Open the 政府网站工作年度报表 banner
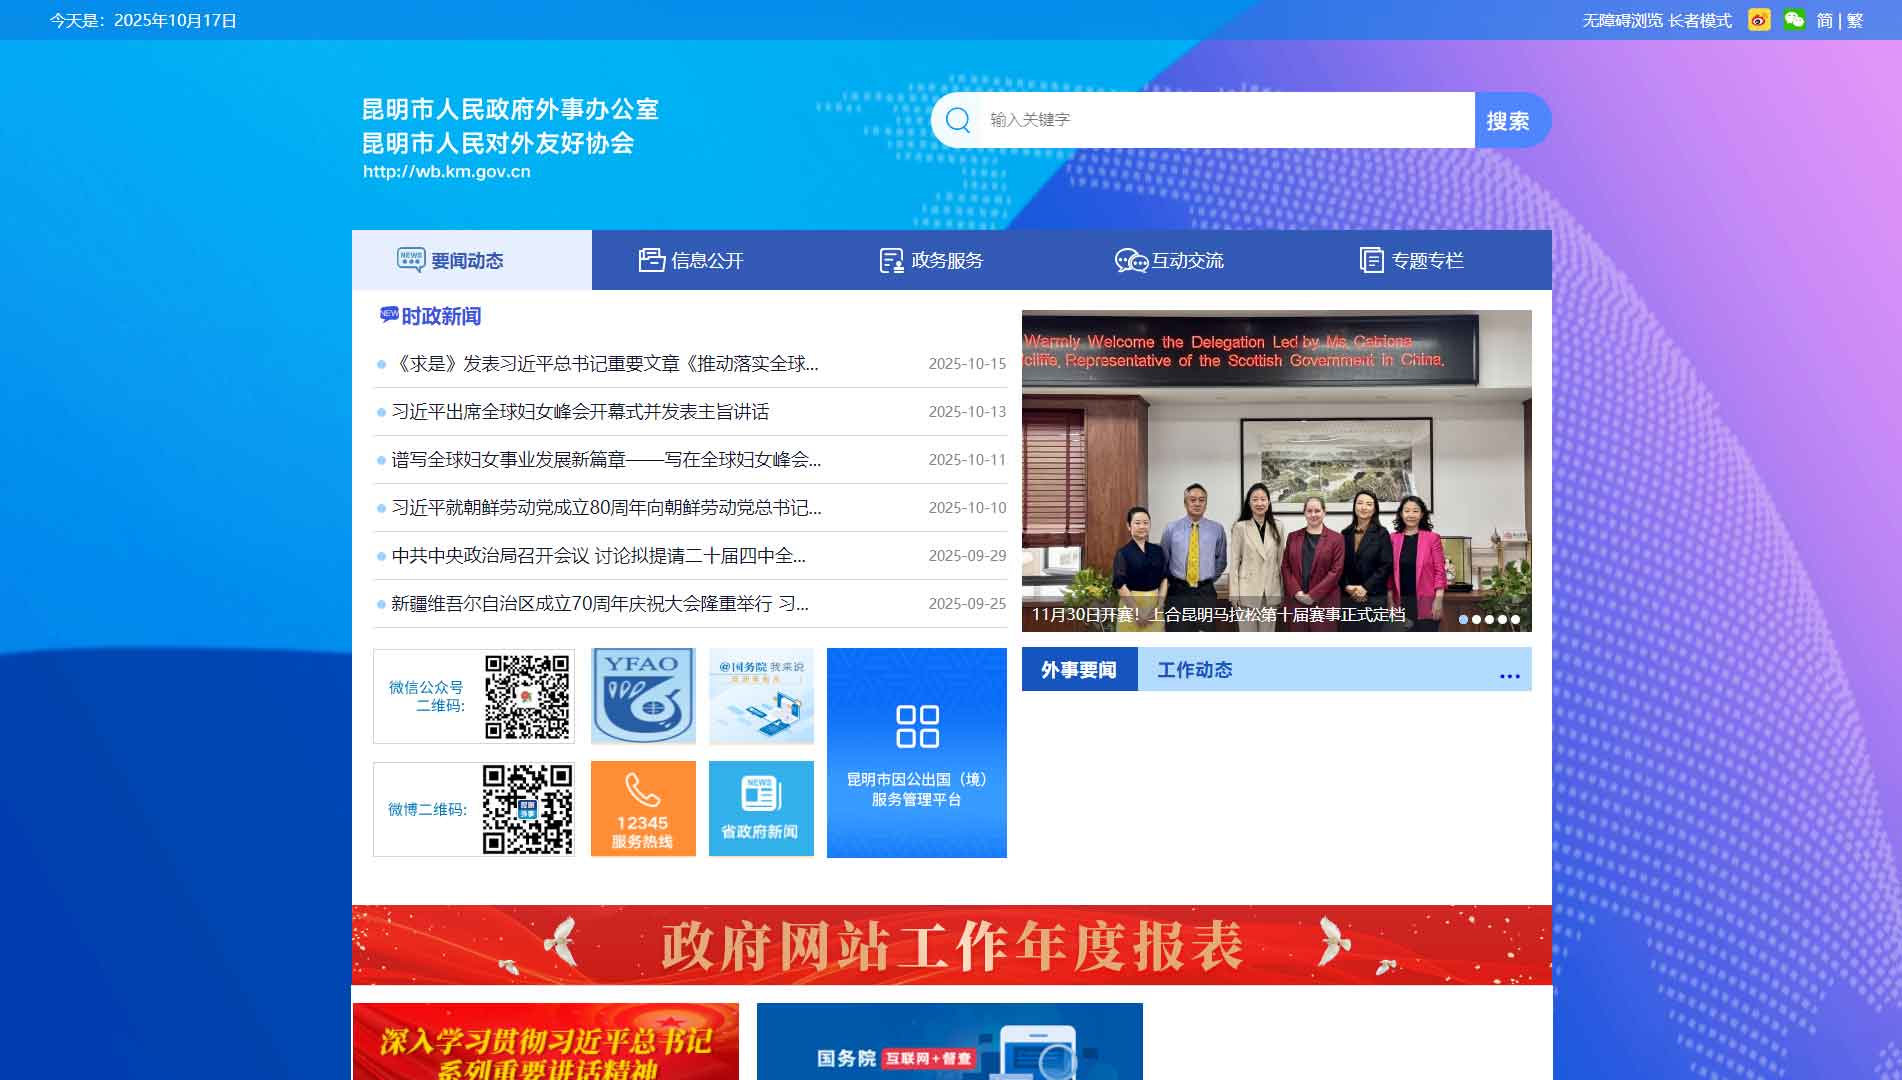The height and width of the screenshot is (1080, 1902). [x=952, y=945]
